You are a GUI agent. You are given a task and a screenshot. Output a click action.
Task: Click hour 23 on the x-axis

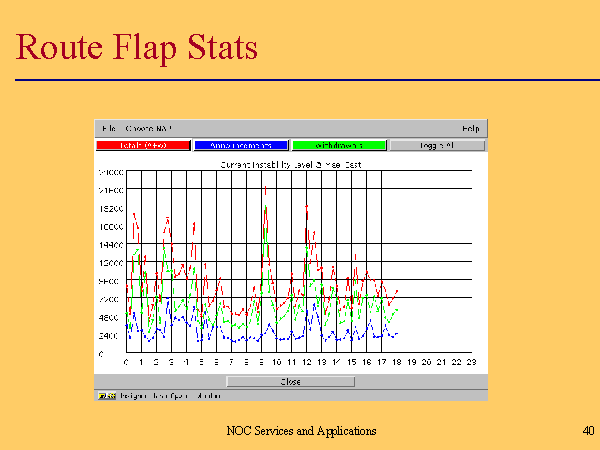tap(470, 362)
